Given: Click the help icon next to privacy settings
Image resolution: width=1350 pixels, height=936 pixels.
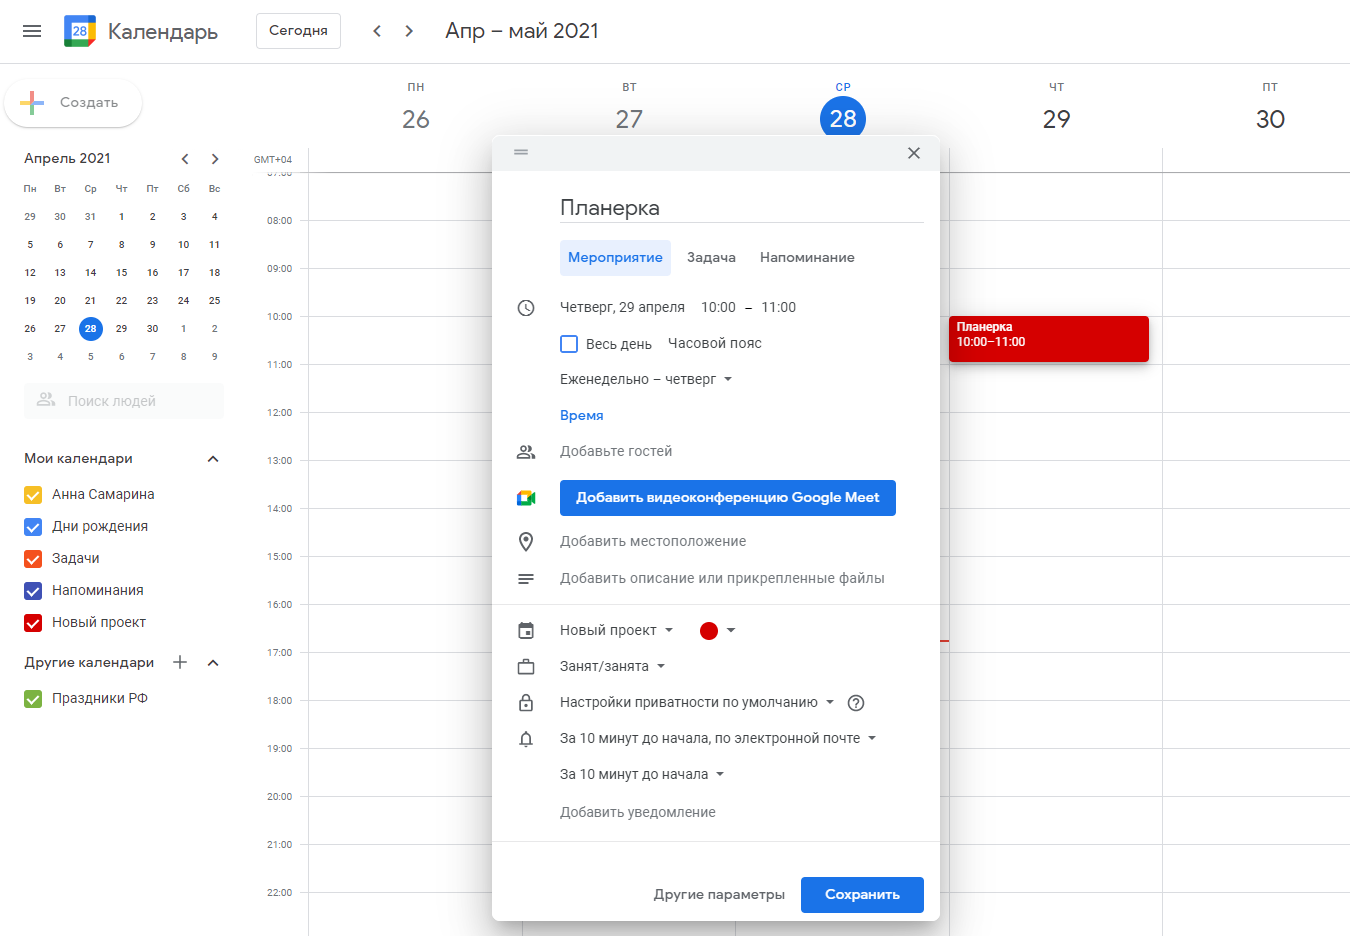Looking at the screenshot, I should point(856,703).
